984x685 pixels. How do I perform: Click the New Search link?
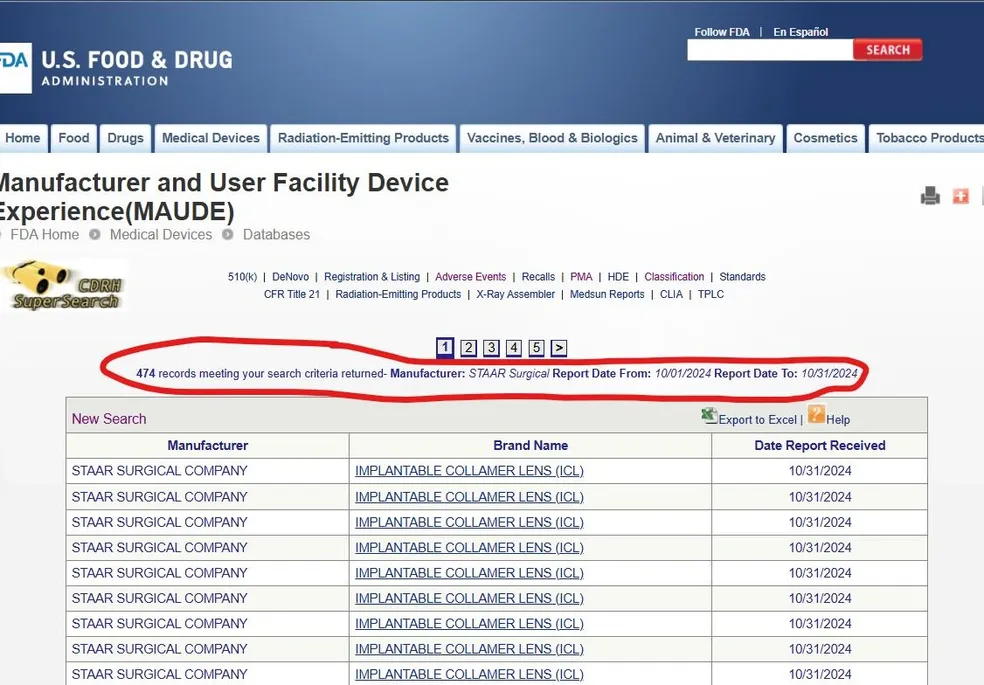[x=109, y=419]
